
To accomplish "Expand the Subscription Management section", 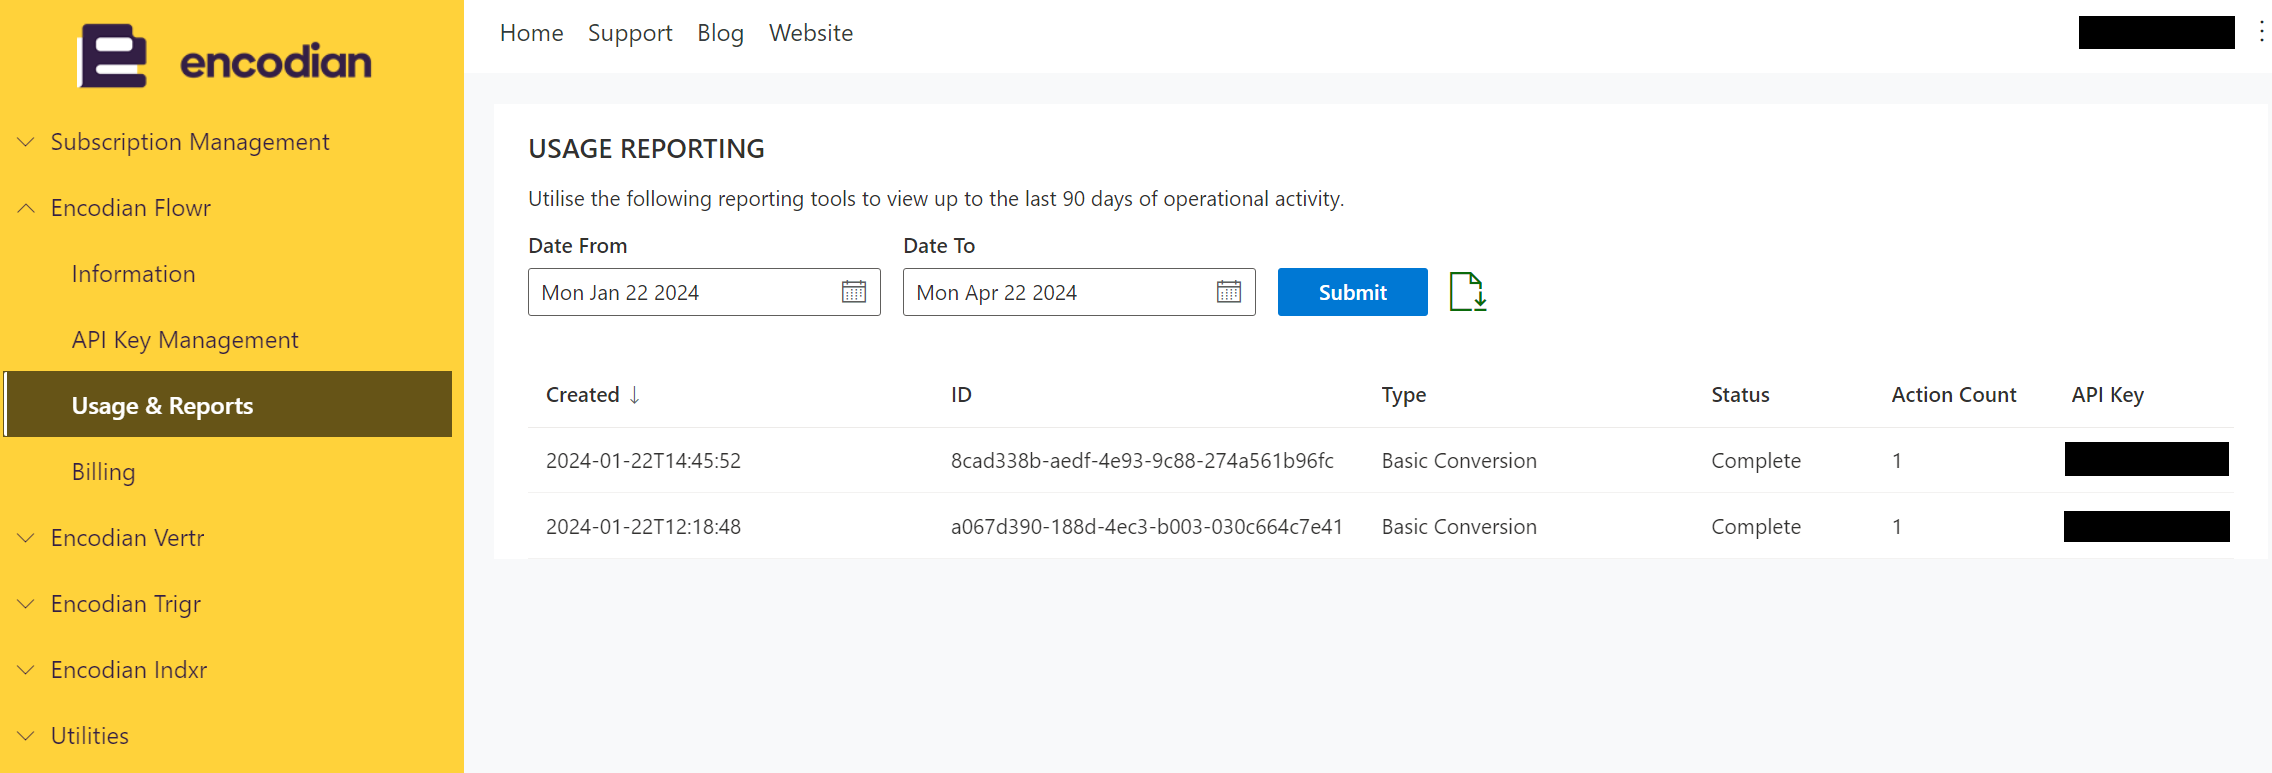I will point(27,142).
